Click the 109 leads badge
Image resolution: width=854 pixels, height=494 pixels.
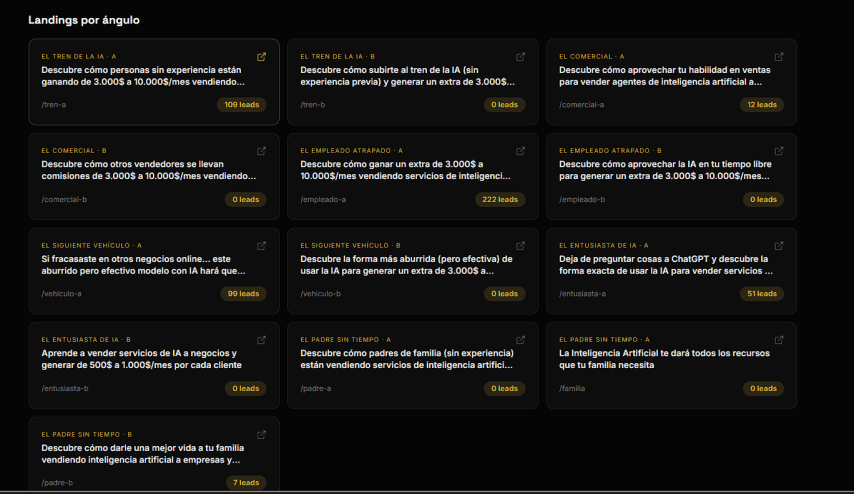(x=242, y=105)
